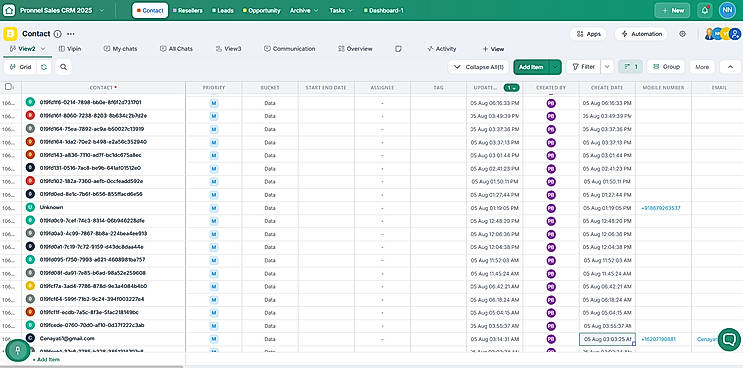
Task: Click the Filter button
Action: [x=584, y=67]
